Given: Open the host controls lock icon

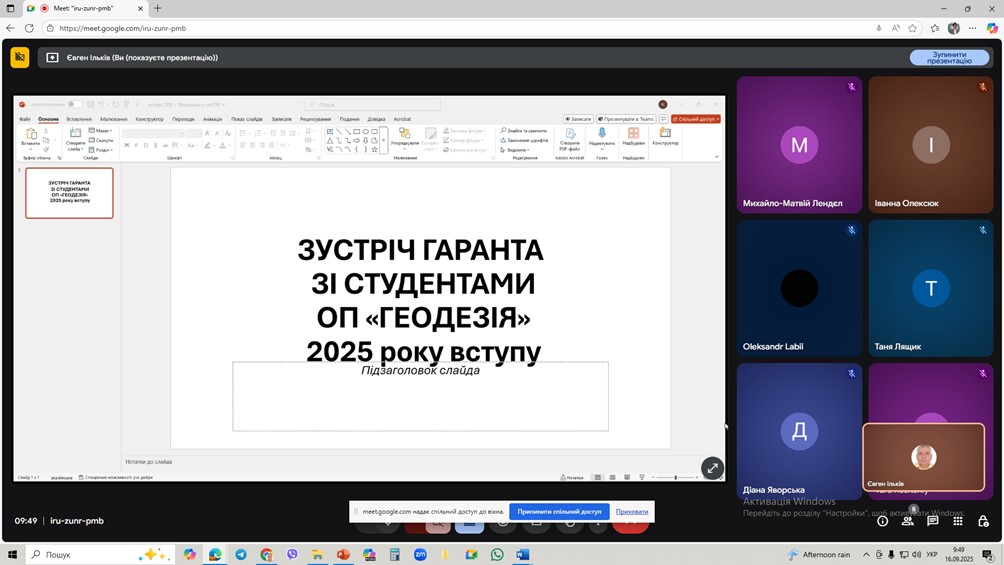Looking at the screenshot, I should tap(983, 521).
